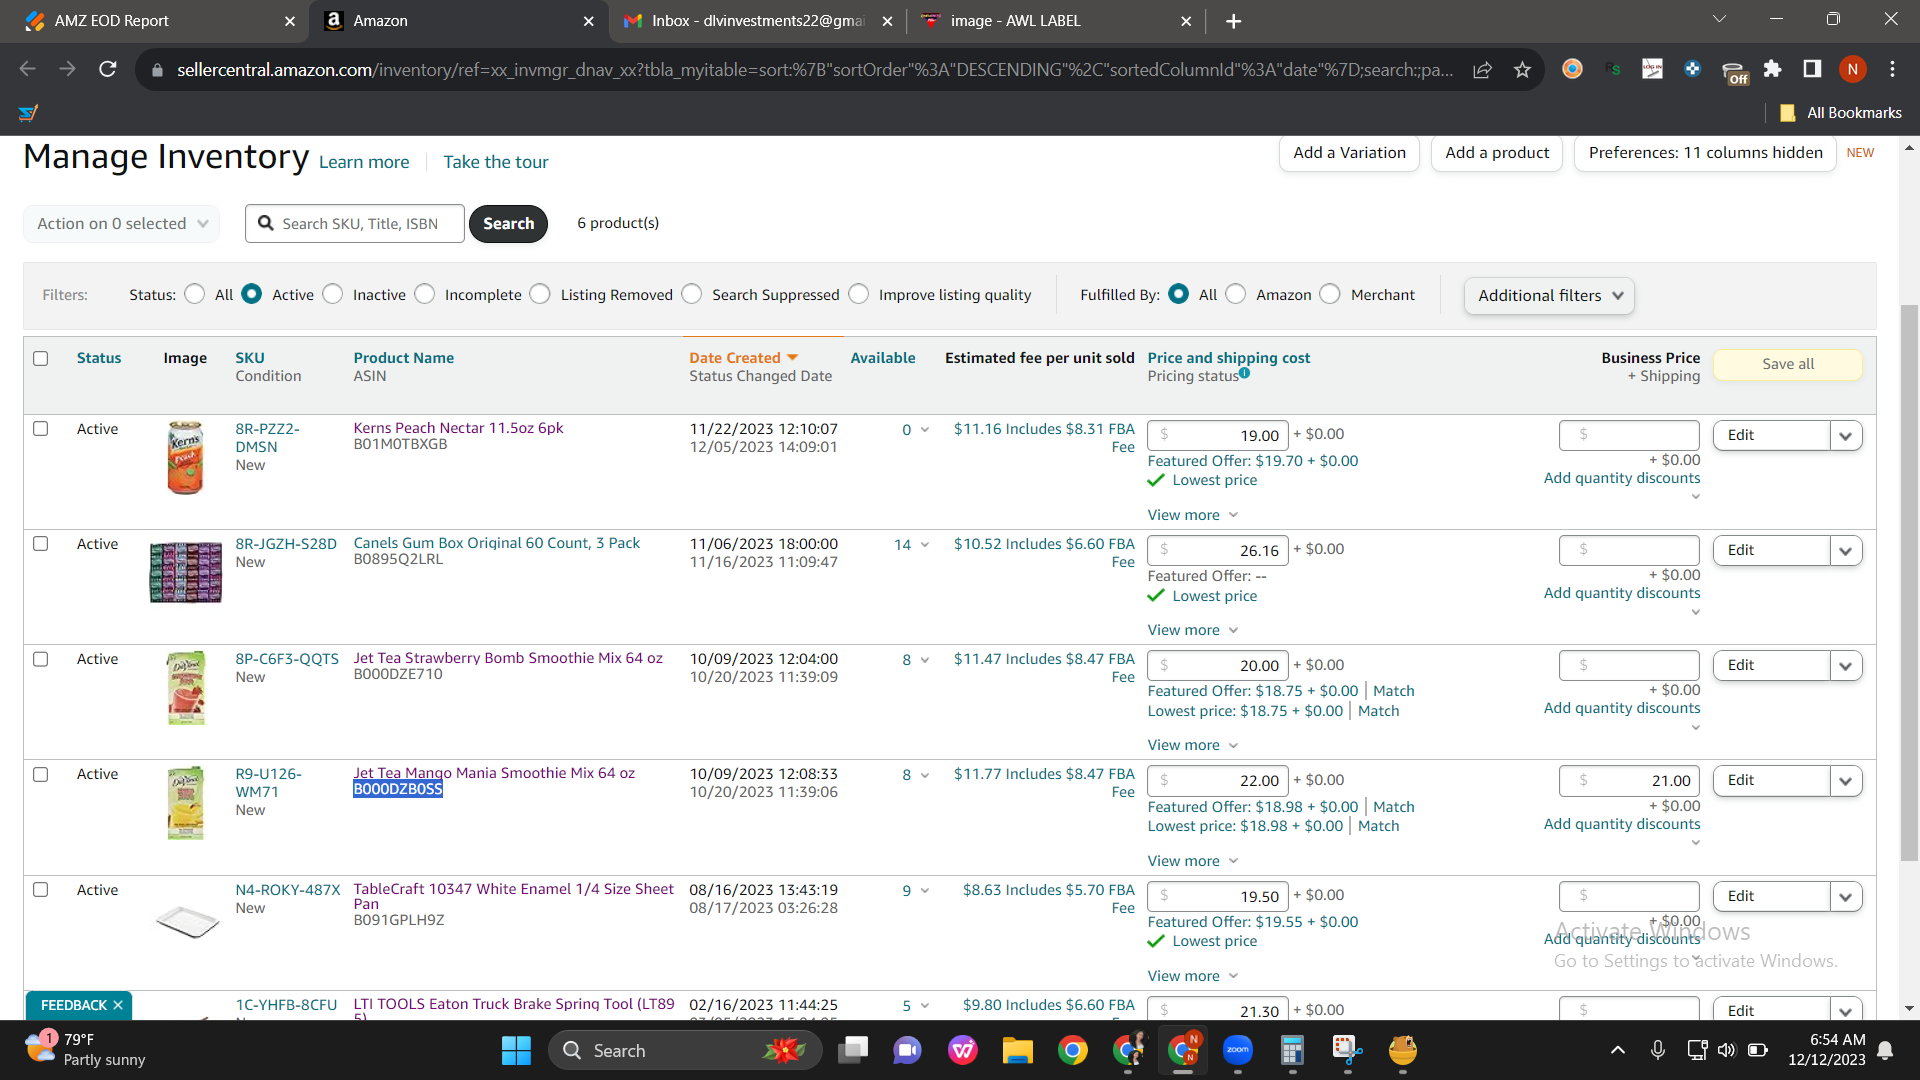Open Chrome's three-dot menu
This screenshot has height=1080, width=1920.
tap(1892, 69)
